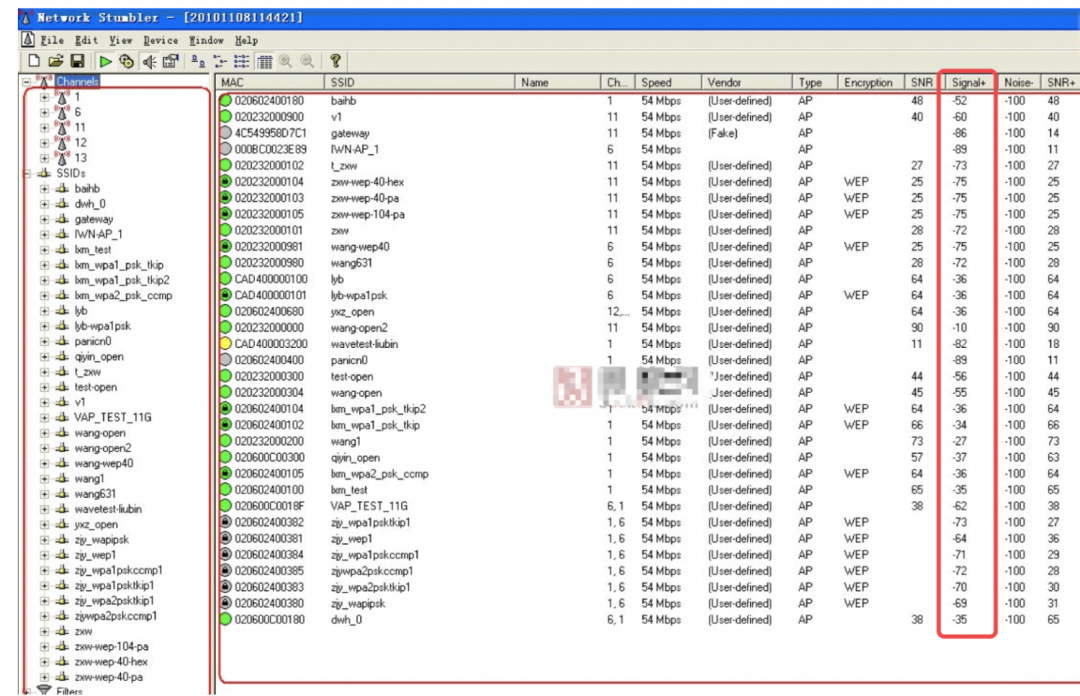1080x696 pixels.
Task: Click the help question mark icon
Action: [335, 61]
